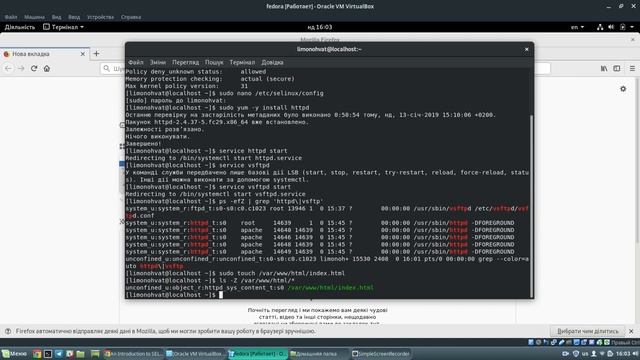
Task: Click the us keyboard layout indicator in host tray
Action: click(585, 354)
